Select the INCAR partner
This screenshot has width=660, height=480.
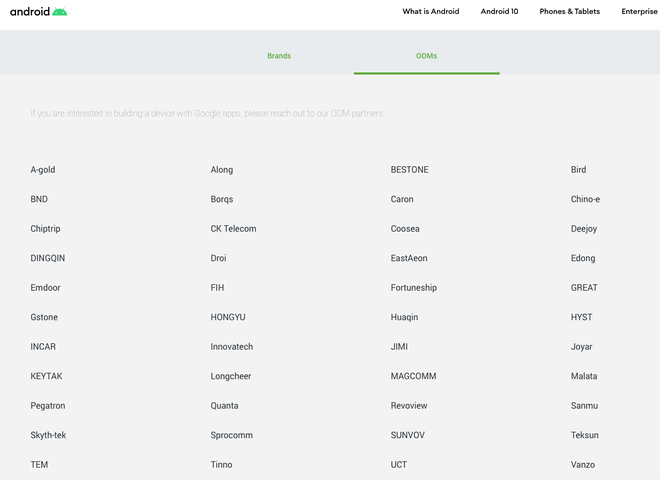[43, 347]
